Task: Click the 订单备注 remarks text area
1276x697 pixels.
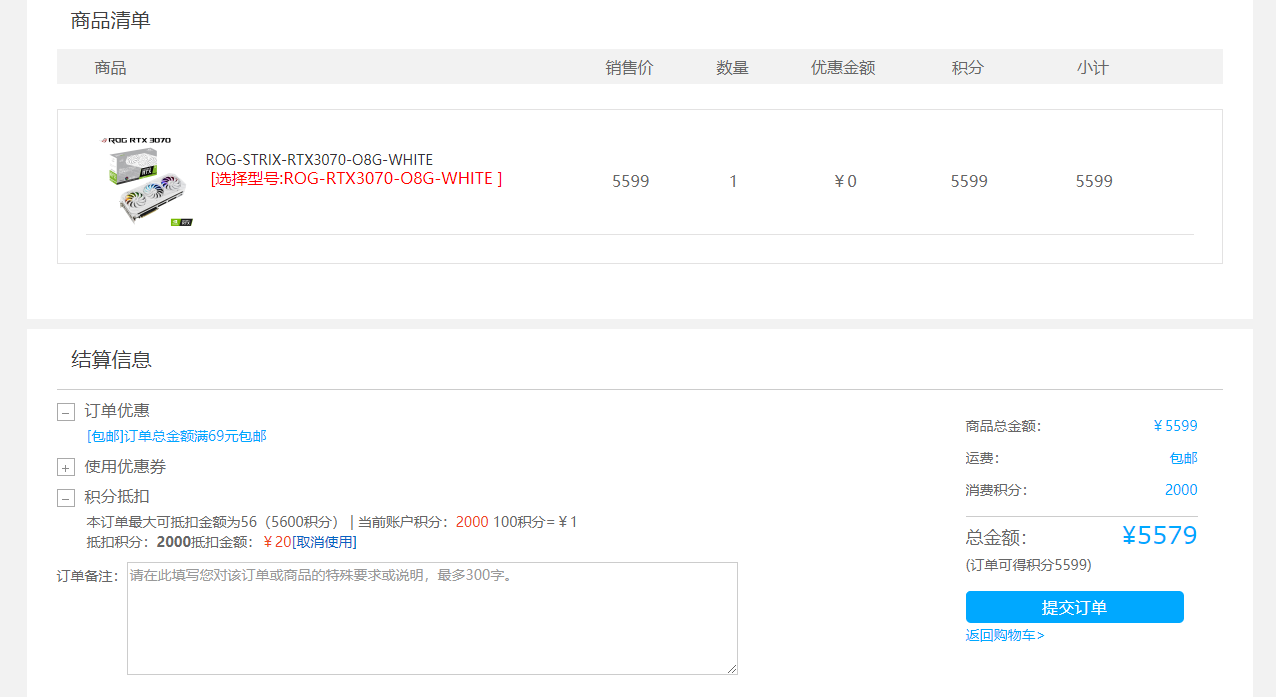Action: tap(432, 618)
